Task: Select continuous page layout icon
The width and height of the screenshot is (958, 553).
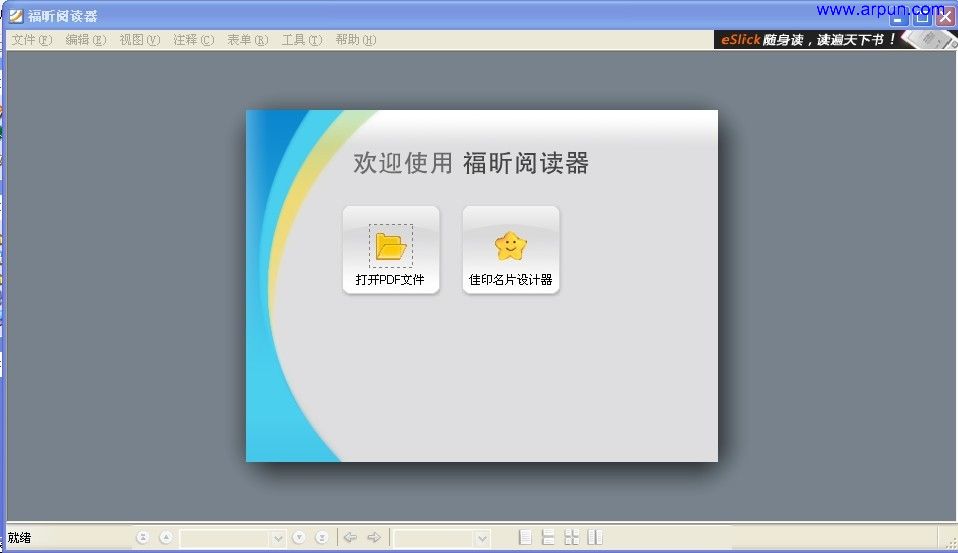Action: click(548, 538)
